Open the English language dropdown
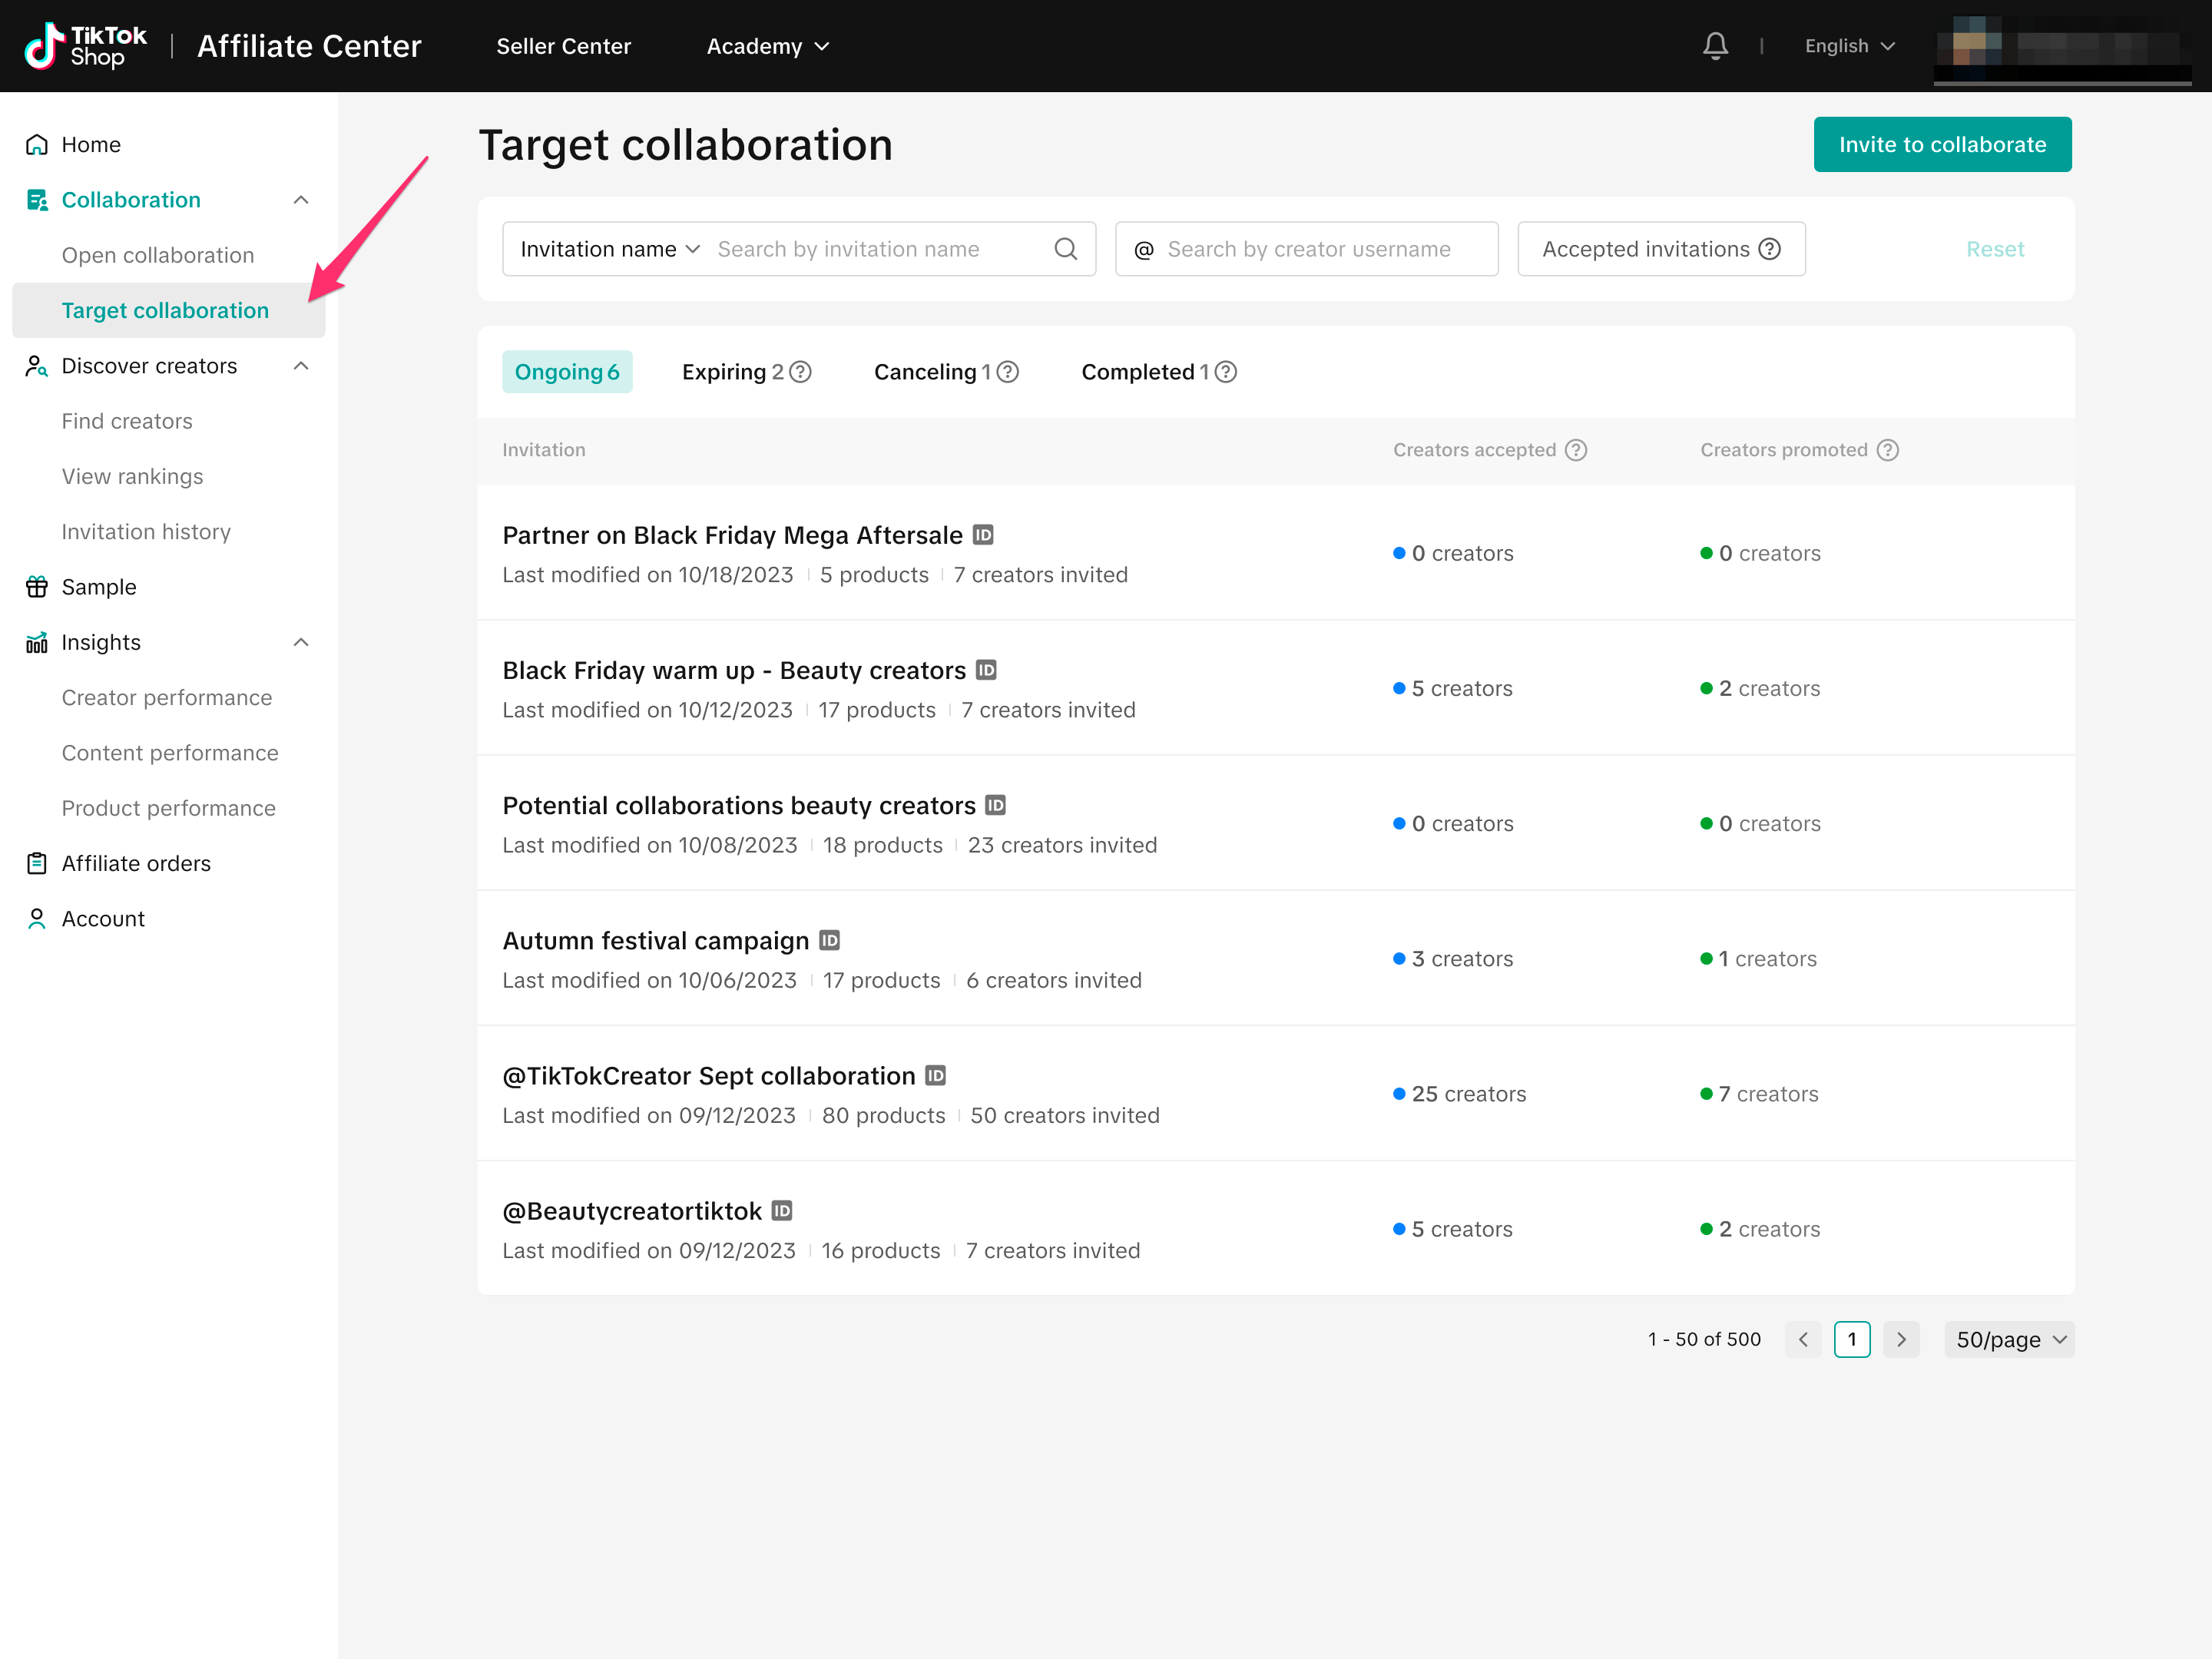 [1849, 46]
